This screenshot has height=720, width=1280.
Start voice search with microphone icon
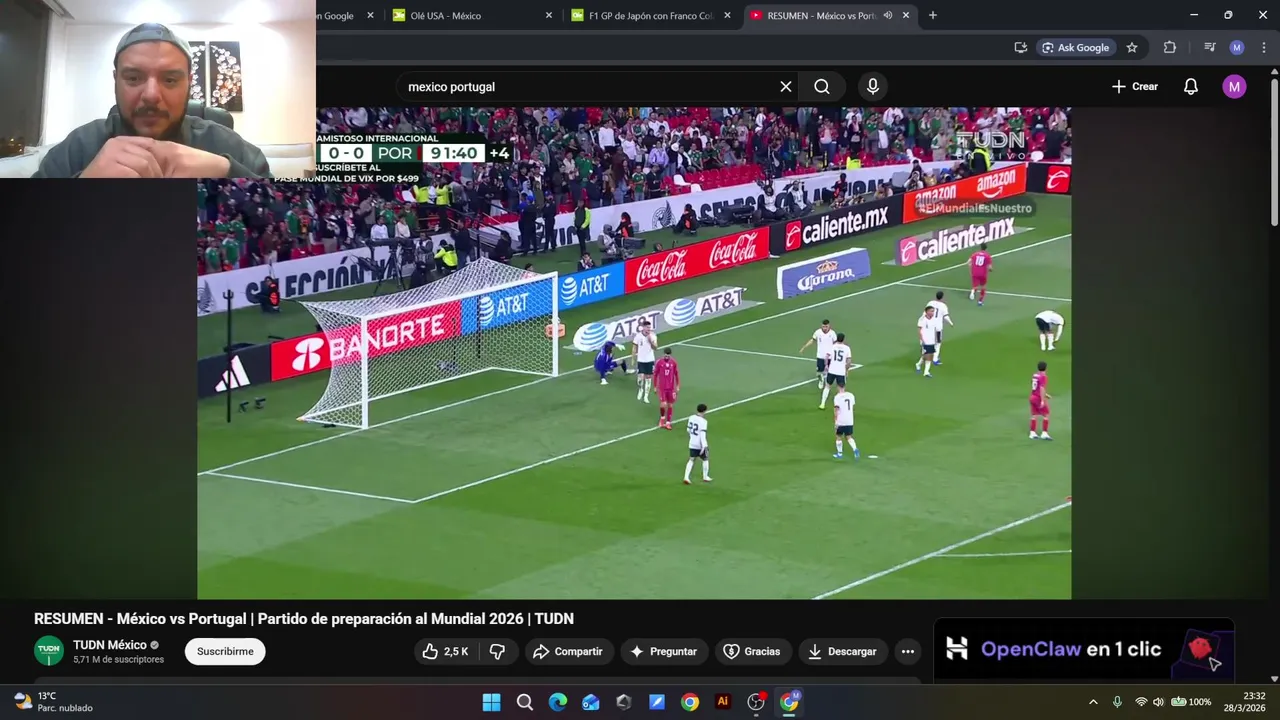pos(873,87)
